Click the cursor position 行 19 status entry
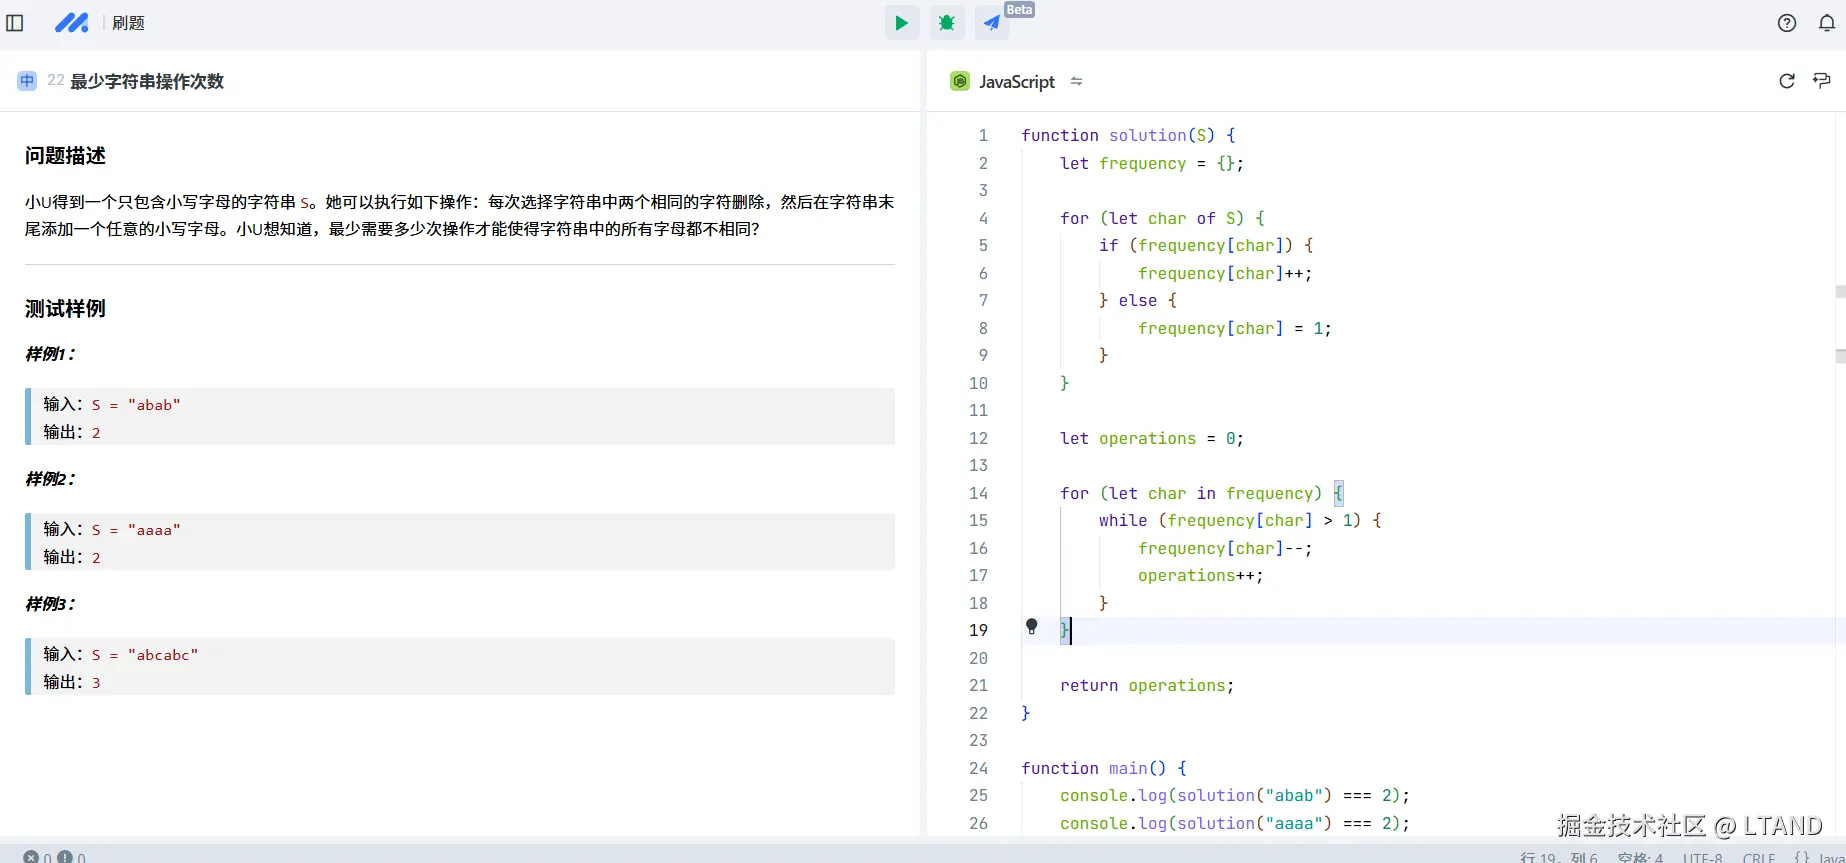 tap(1559, 857)
